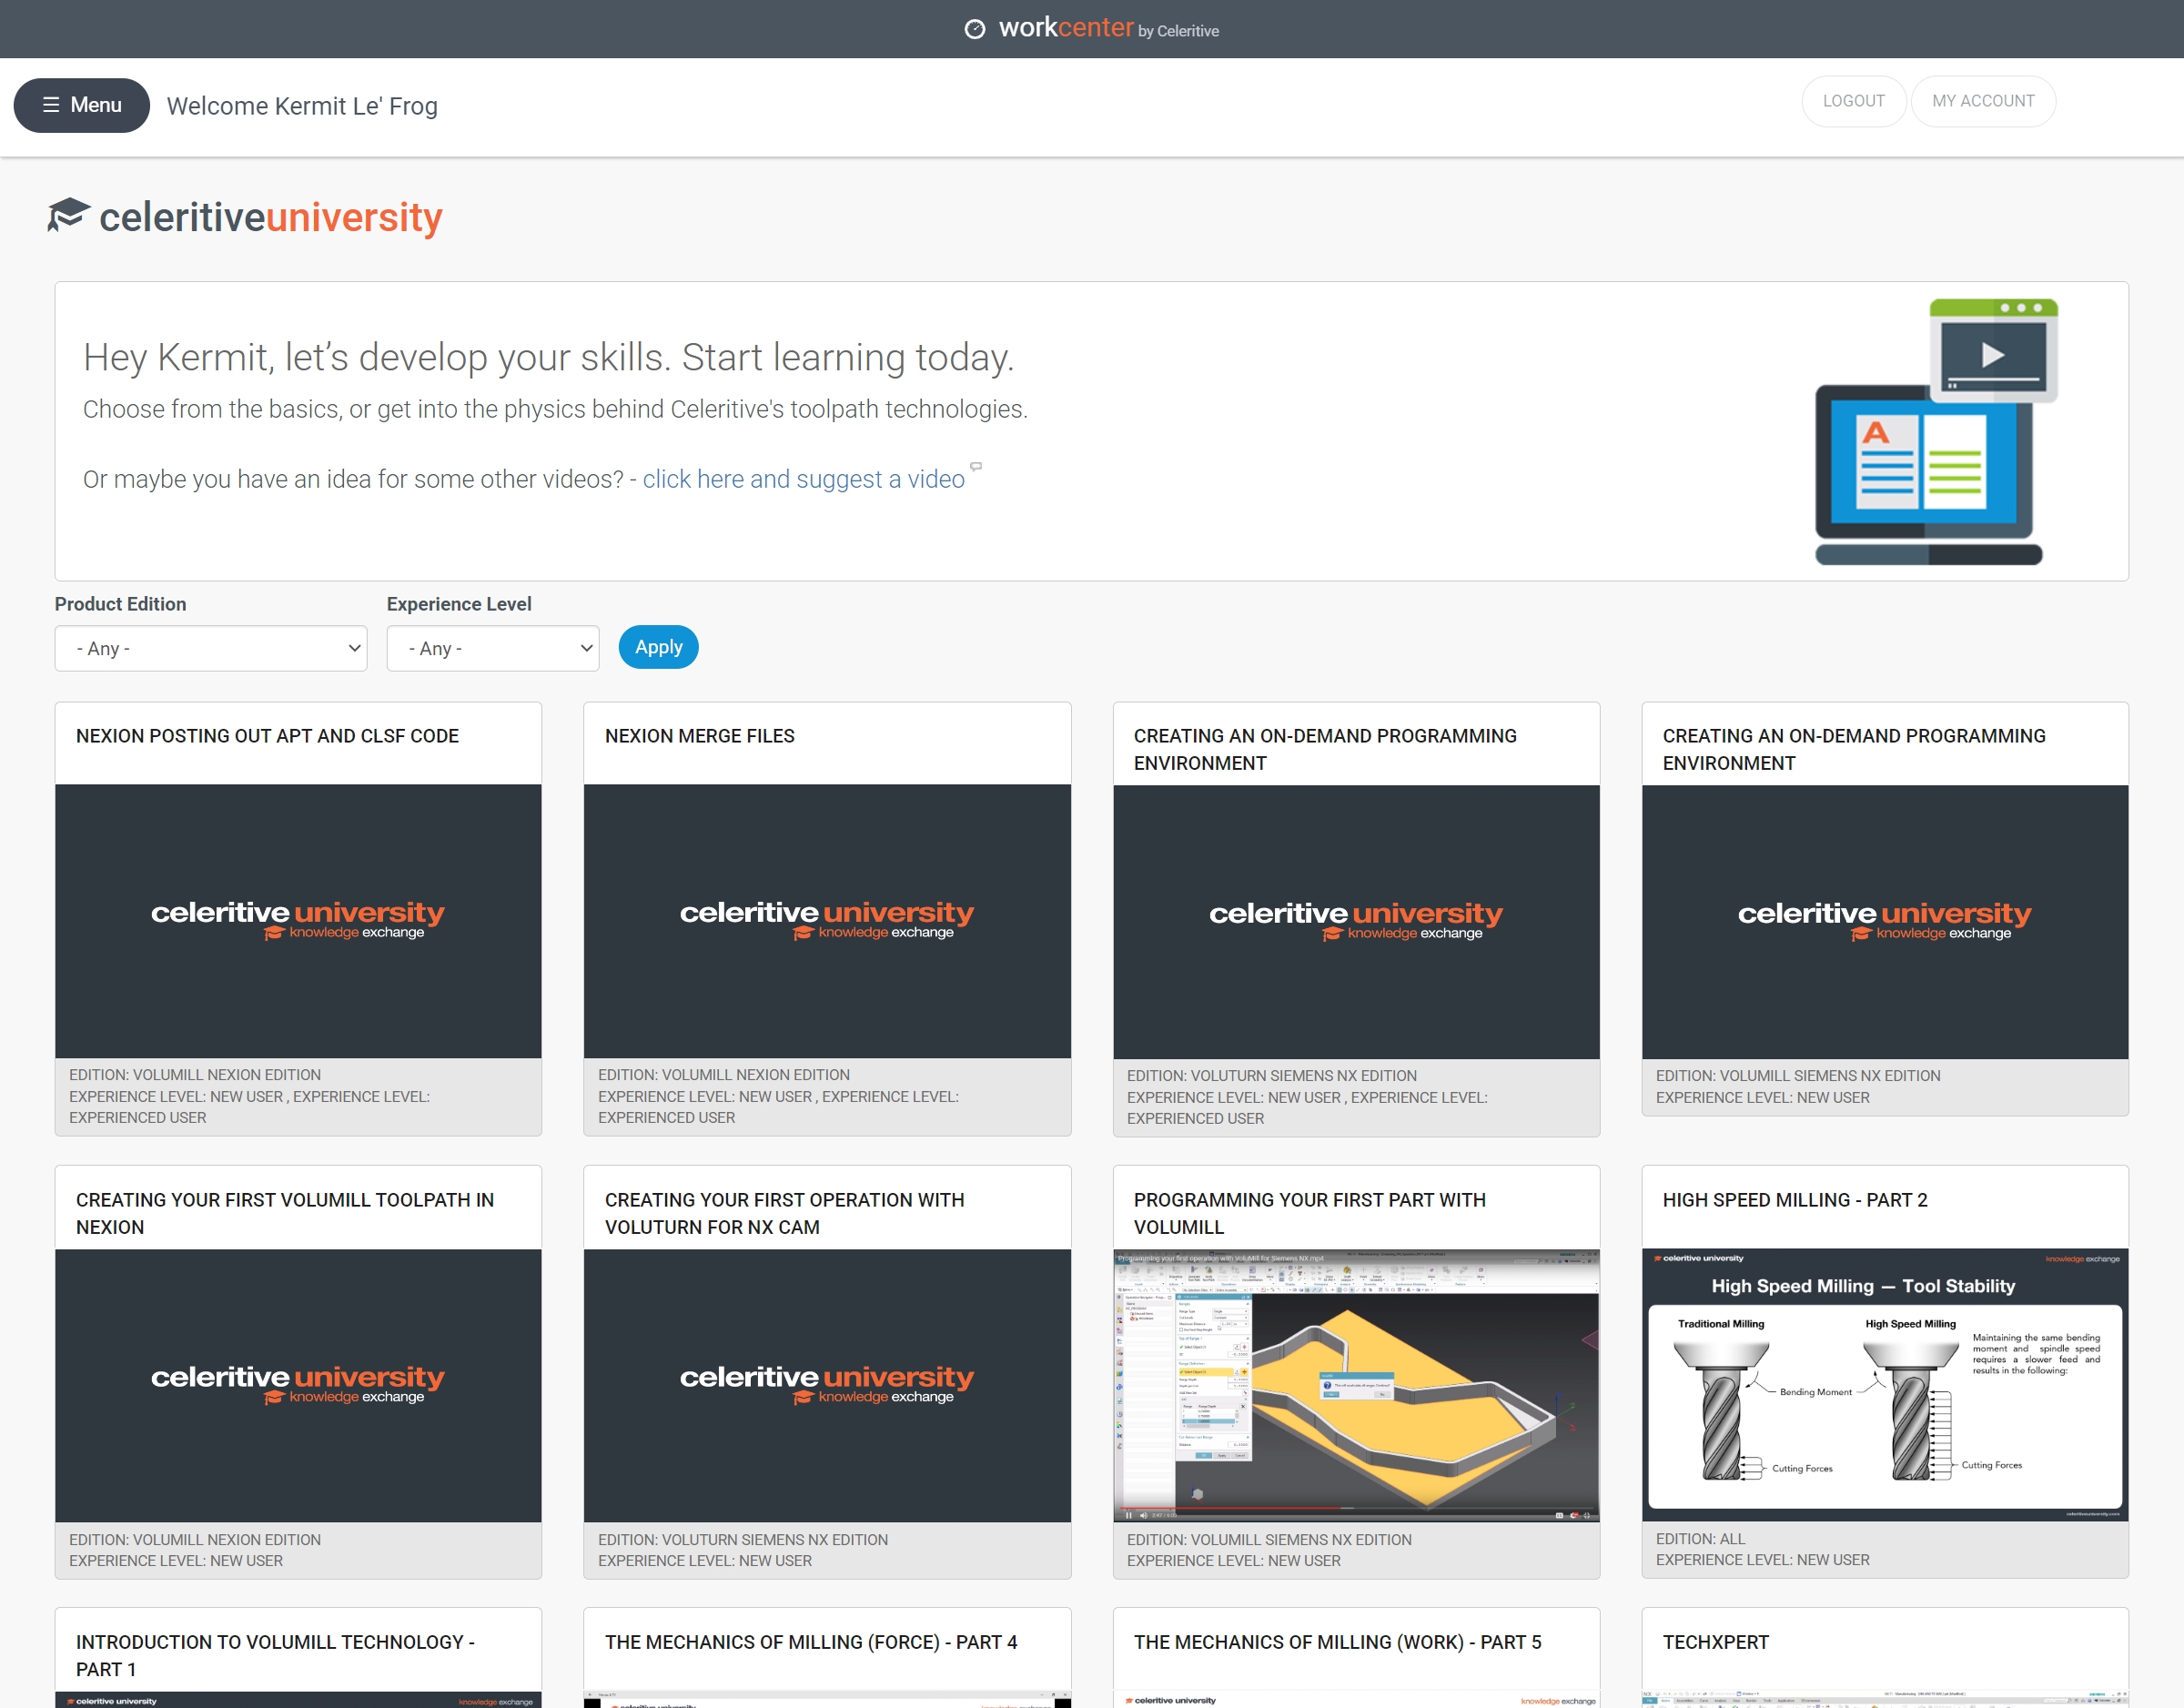Click speech bubble icon beside suggest link
2184x1708 pixels.
[976, 466]
